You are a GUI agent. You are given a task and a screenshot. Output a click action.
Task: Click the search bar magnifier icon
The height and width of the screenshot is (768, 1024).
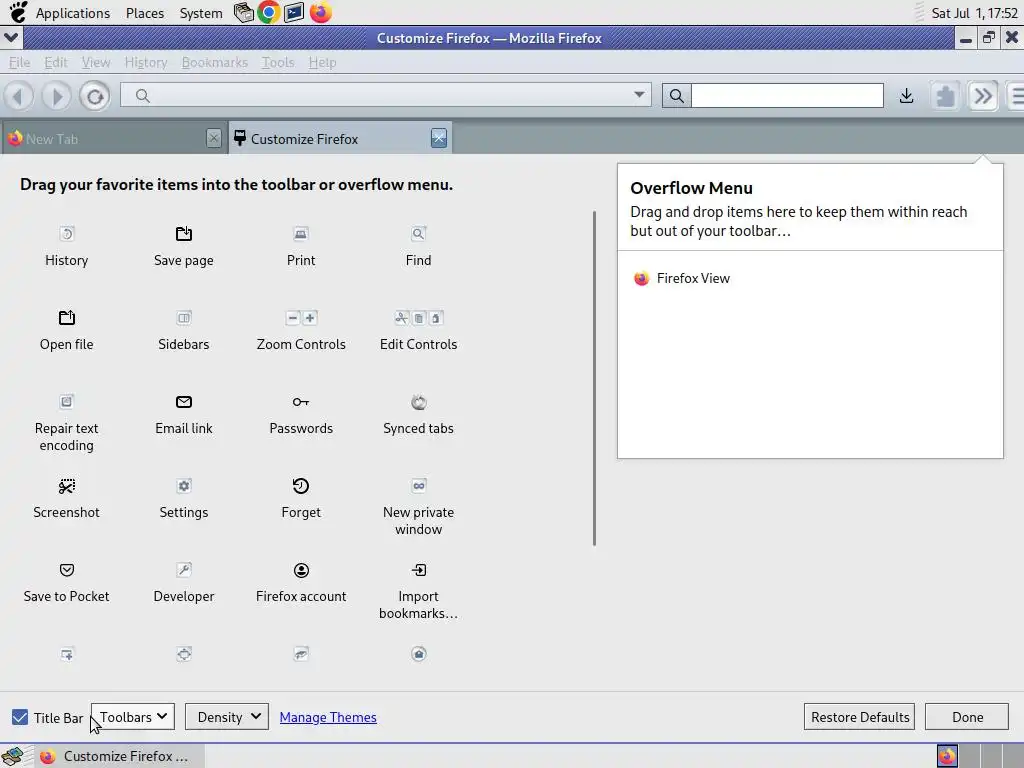click(677, 96)
